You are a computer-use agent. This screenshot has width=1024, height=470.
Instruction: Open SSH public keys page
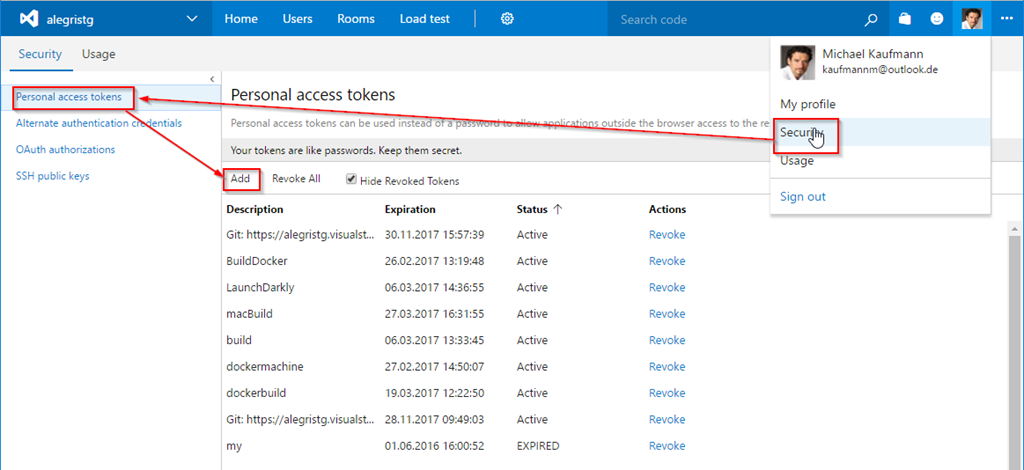(52, 176)
